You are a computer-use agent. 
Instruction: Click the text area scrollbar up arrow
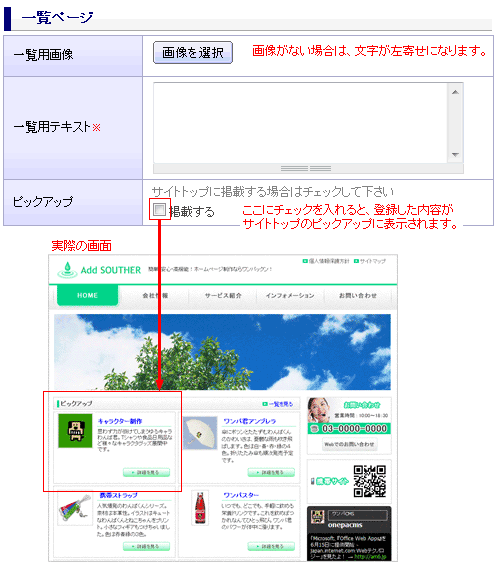[x=455, y=92]
